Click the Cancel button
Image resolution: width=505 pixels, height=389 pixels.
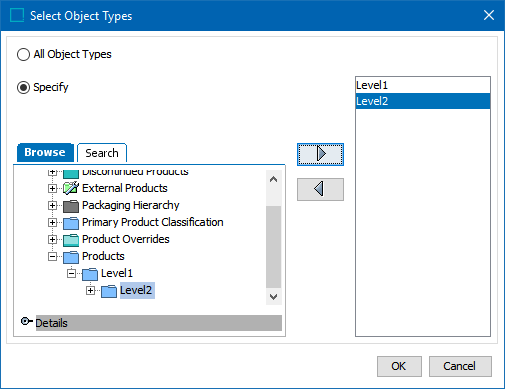click(460, 366)
